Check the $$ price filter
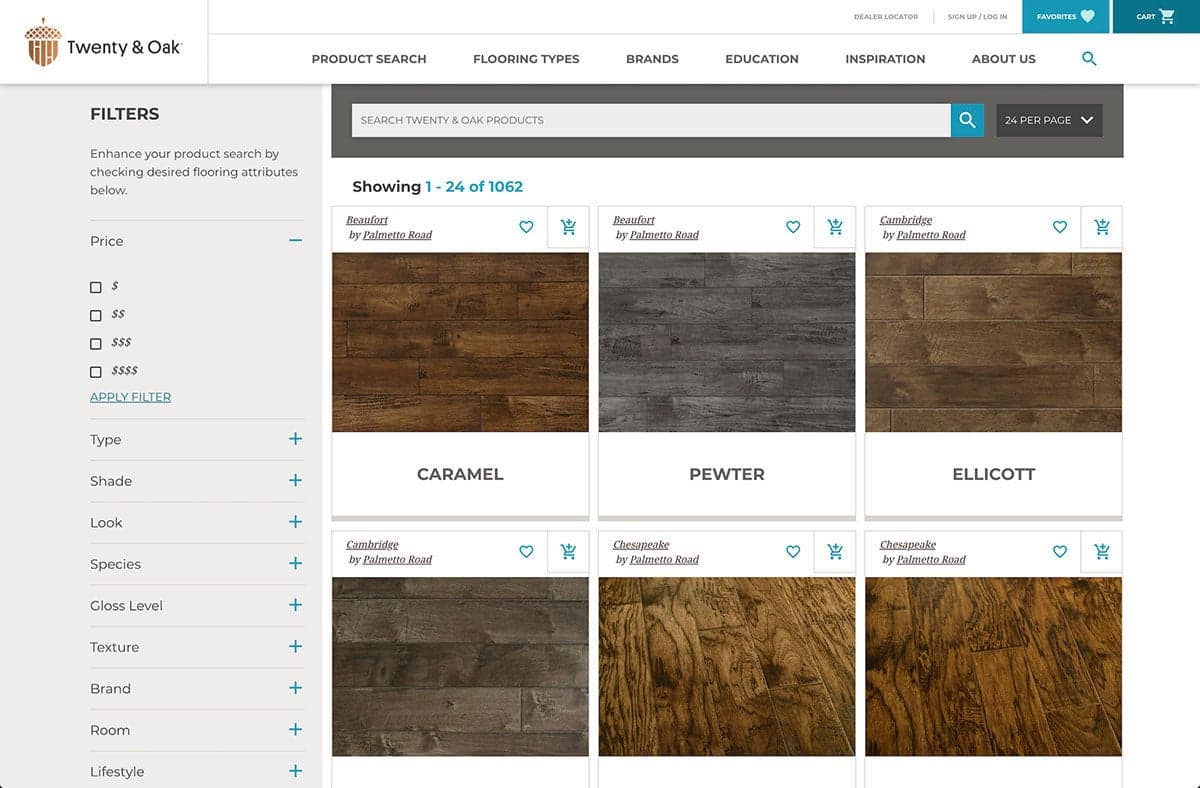 96,315
